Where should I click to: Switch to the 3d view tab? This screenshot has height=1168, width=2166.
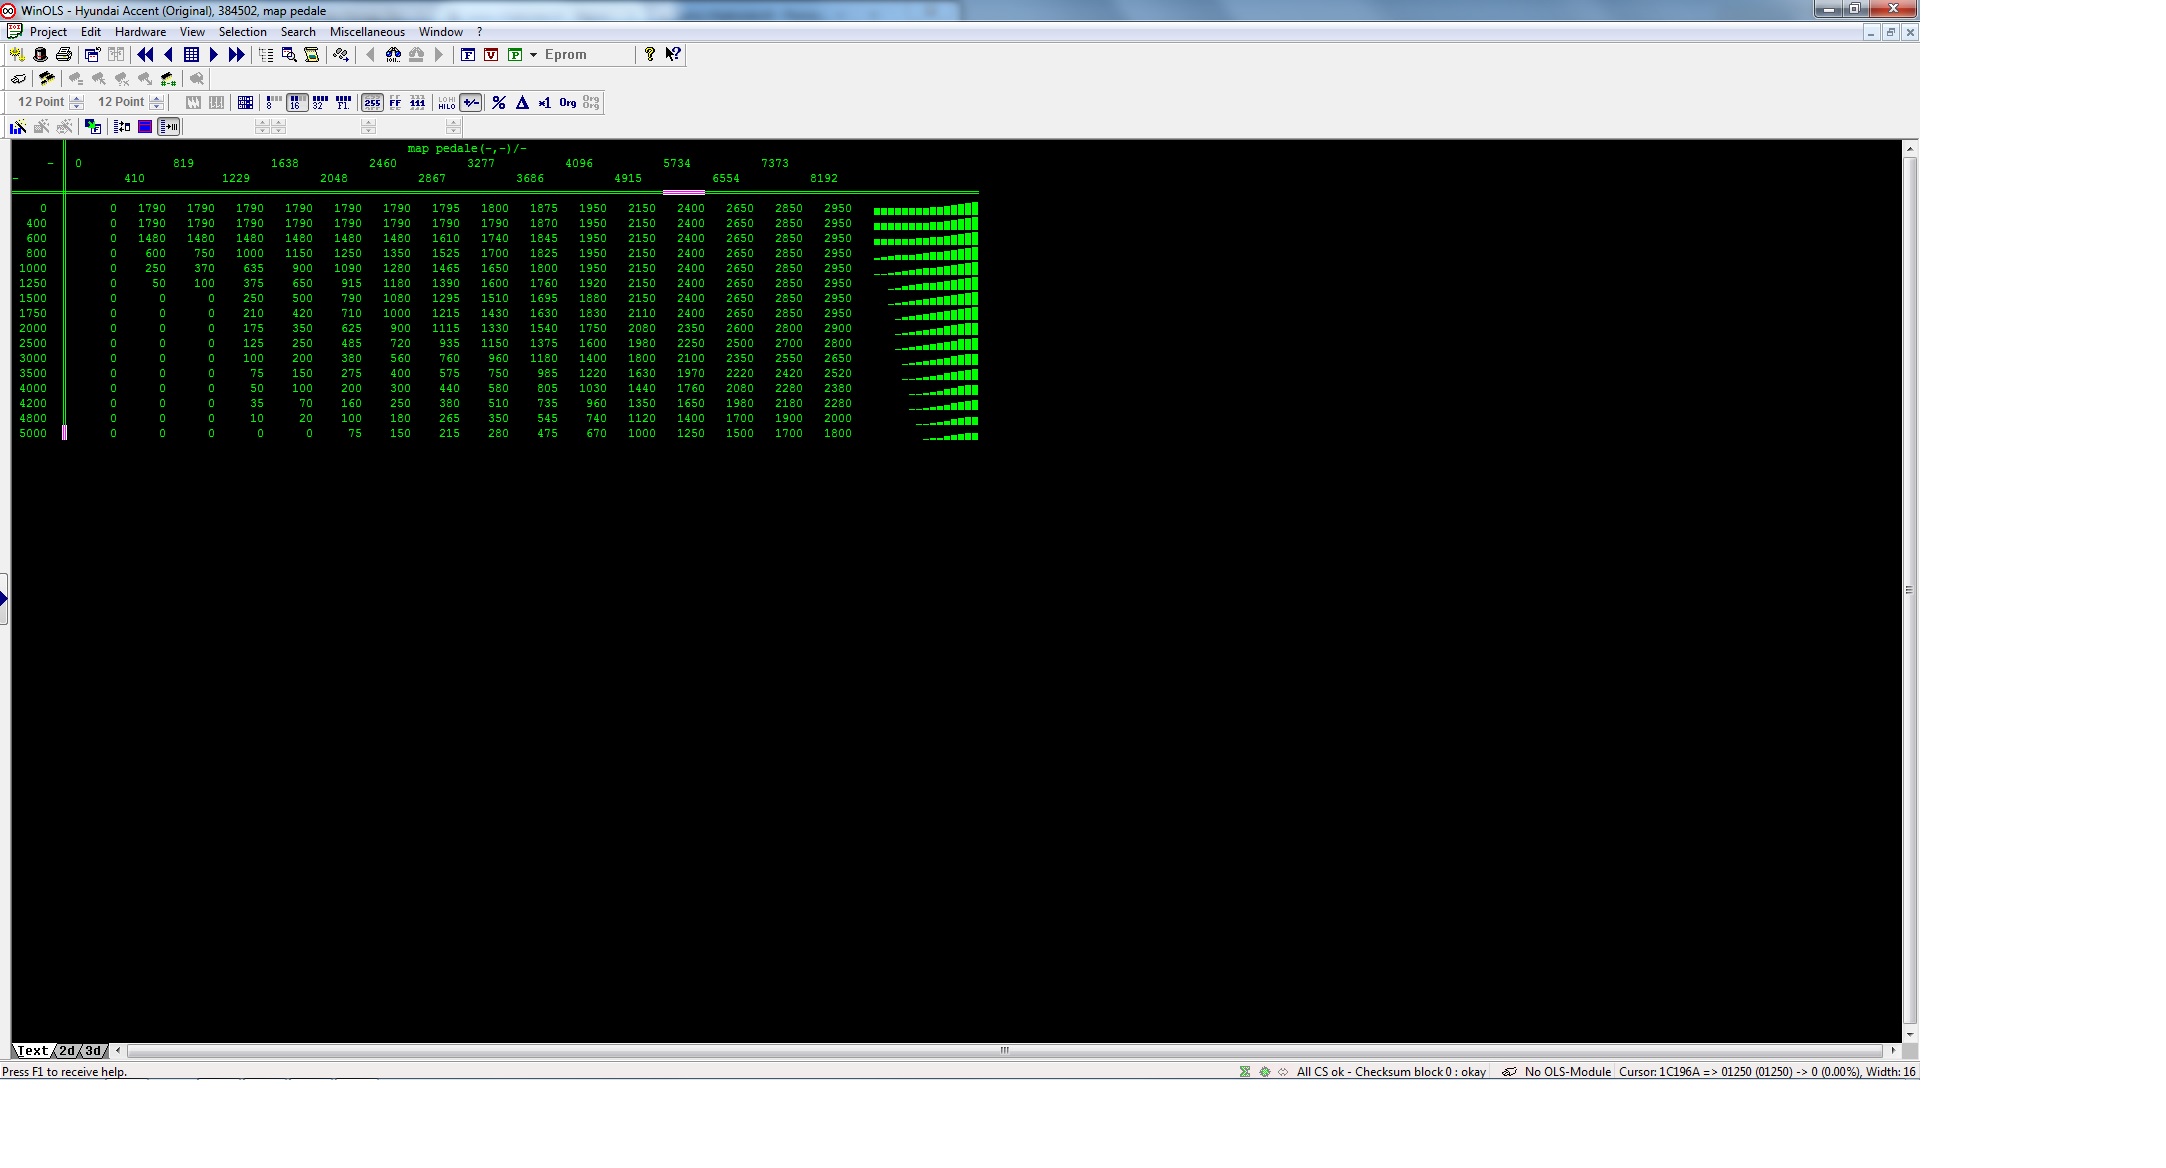coord(93,1051)
